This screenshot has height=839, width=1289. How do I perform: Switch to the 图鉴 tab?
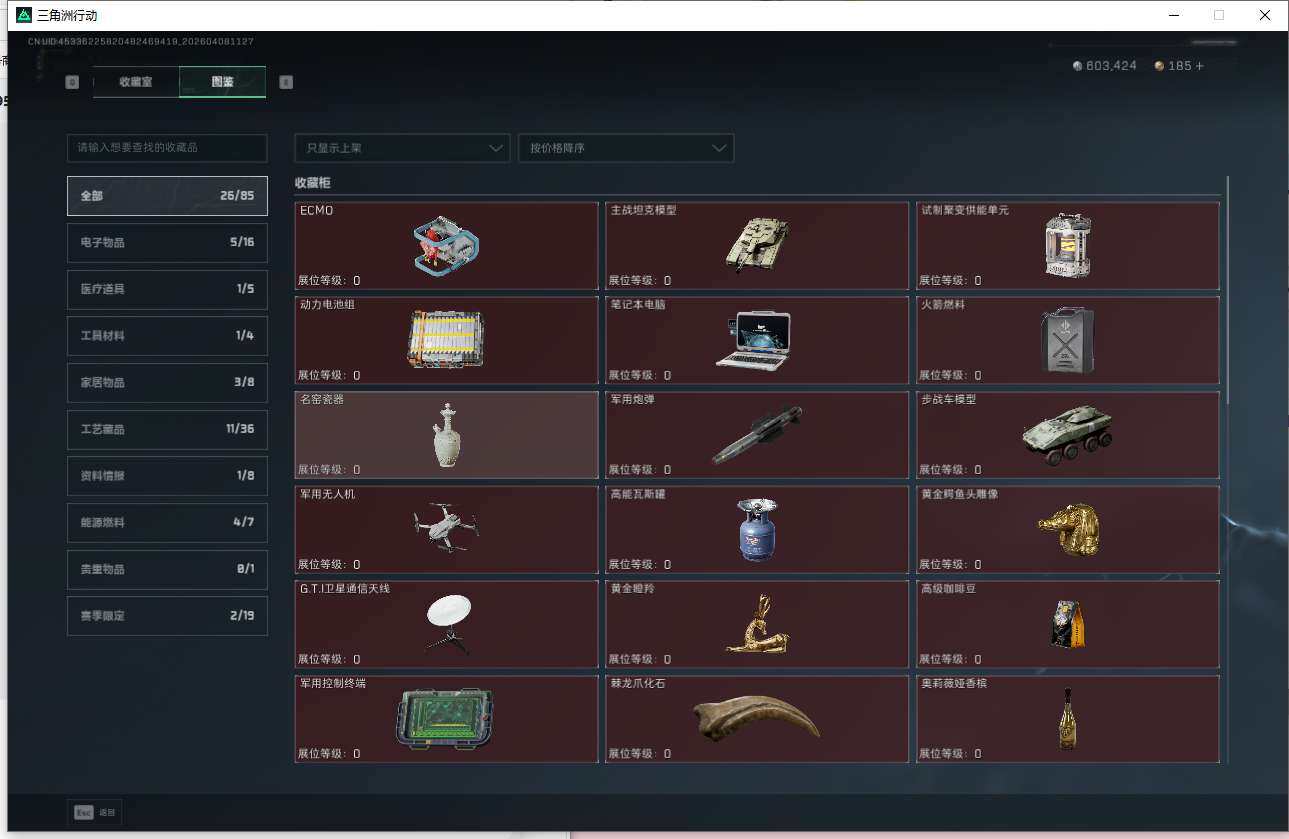point(222,82)
